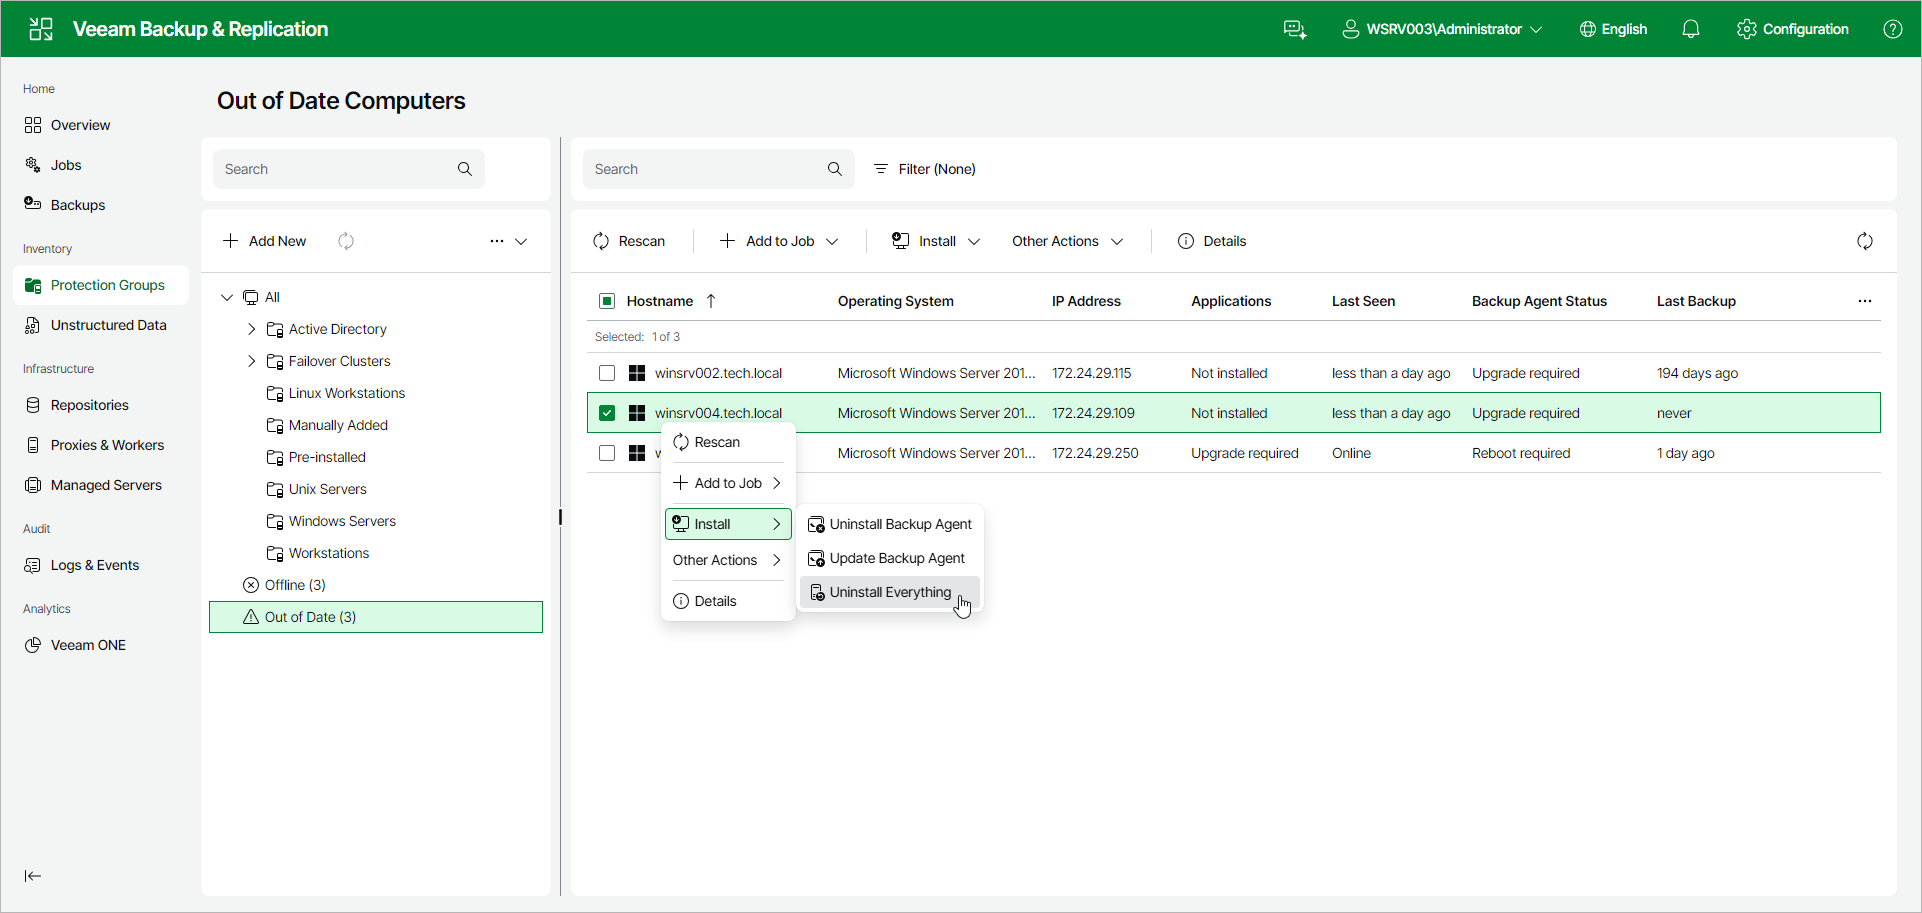Open the Add to Job toolbar dropdown
Viewport: 1922px width, 913px height.
coord(779,241)
